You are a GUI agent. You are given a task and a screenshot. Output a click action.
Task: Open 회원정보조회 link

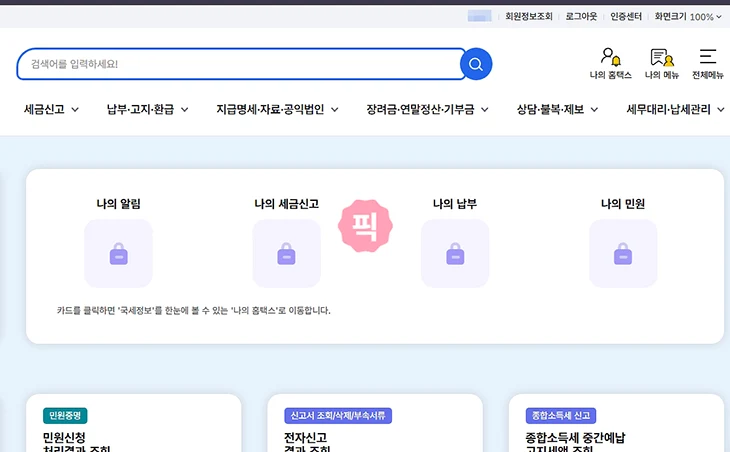click(x=528, y=17)
